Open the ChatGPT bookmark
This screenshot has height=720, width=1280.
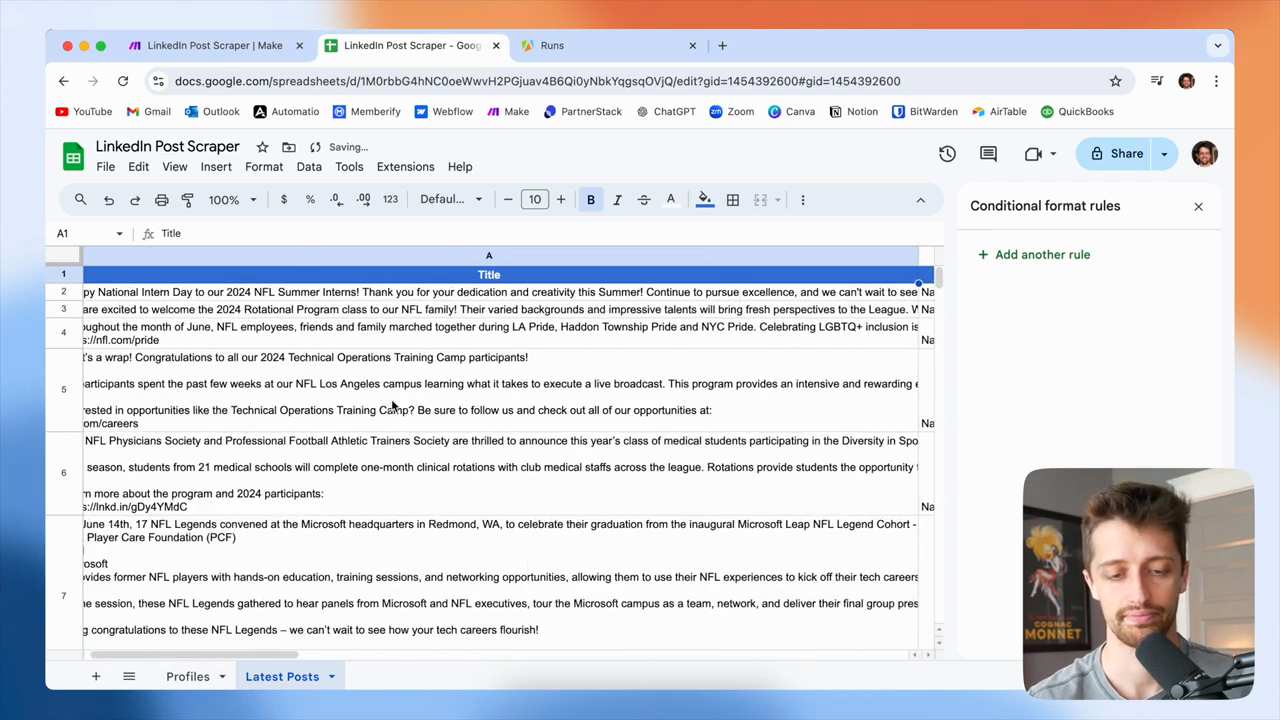click(665, 112)
